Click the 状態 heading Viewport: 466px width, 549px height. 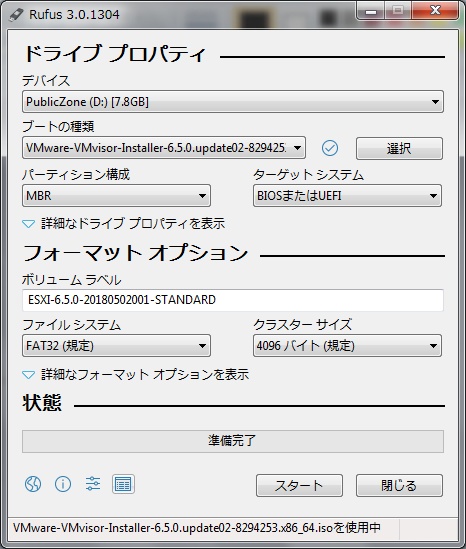pyautogui.click(x=42, y=403)
